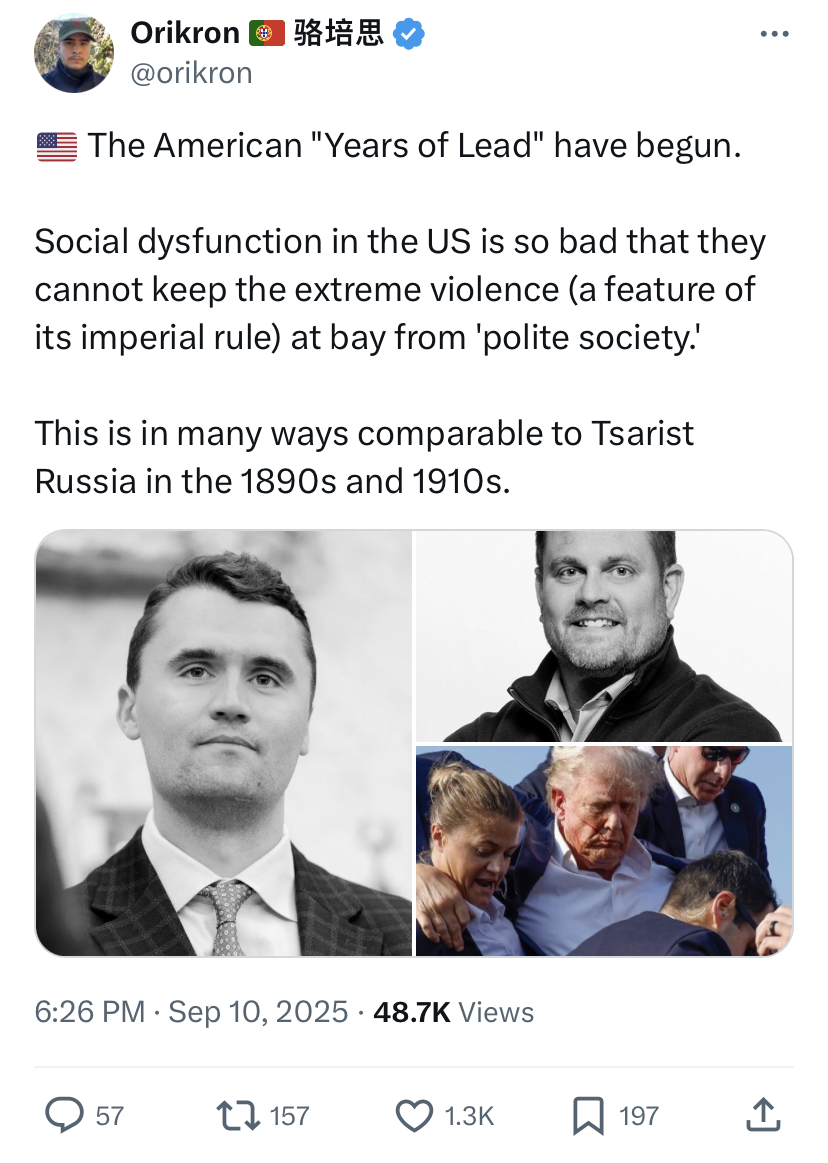Click the blue verified badge icon
Image resolution: width=828 pixels, height=1163 pixels.
click(x=408, y=34)
